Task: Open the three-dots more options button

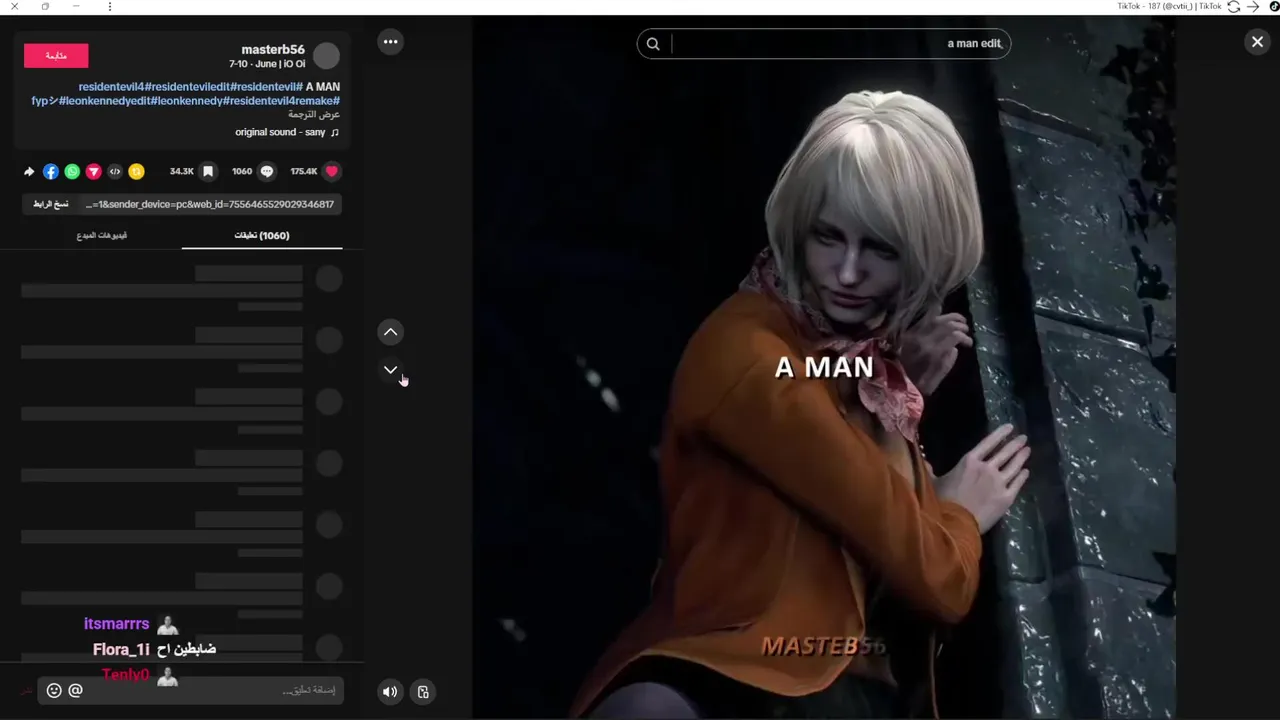Action: pyautogui.click(x=391, y=42)
